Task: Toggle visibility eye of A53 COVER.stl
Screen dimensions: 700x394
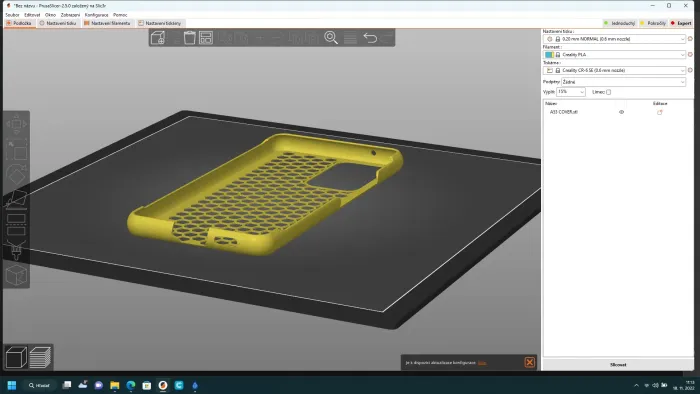Action: (621, 112)
